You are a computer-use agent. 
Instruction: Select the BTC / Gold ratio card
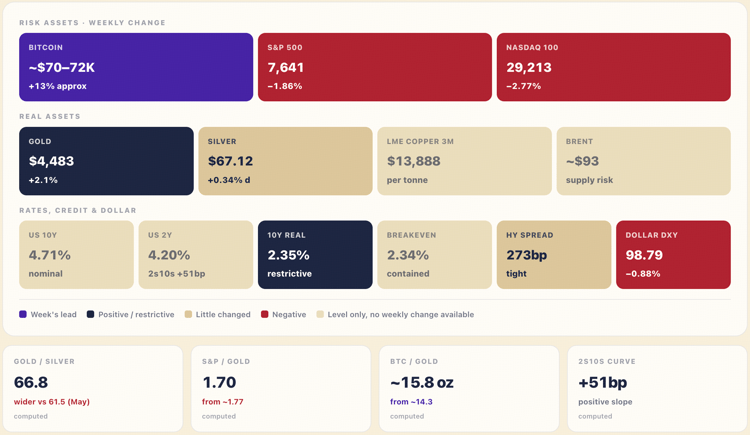(469, 389)
